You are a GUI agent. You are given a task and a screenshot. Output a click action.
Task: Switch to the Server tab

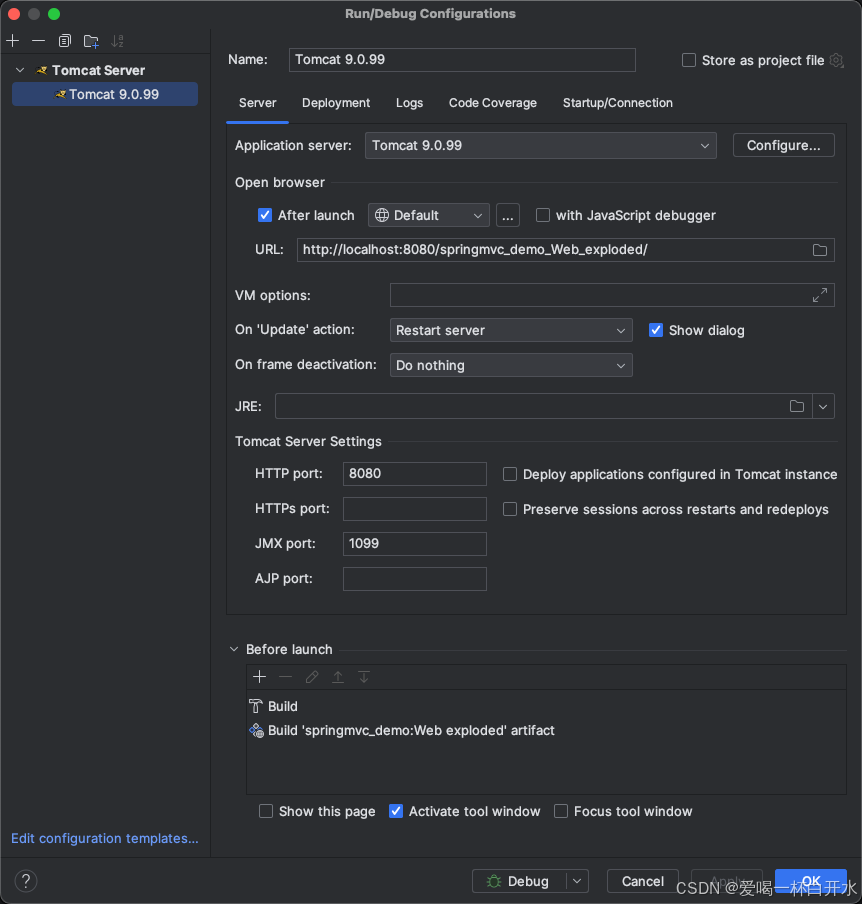click(257, 103)
